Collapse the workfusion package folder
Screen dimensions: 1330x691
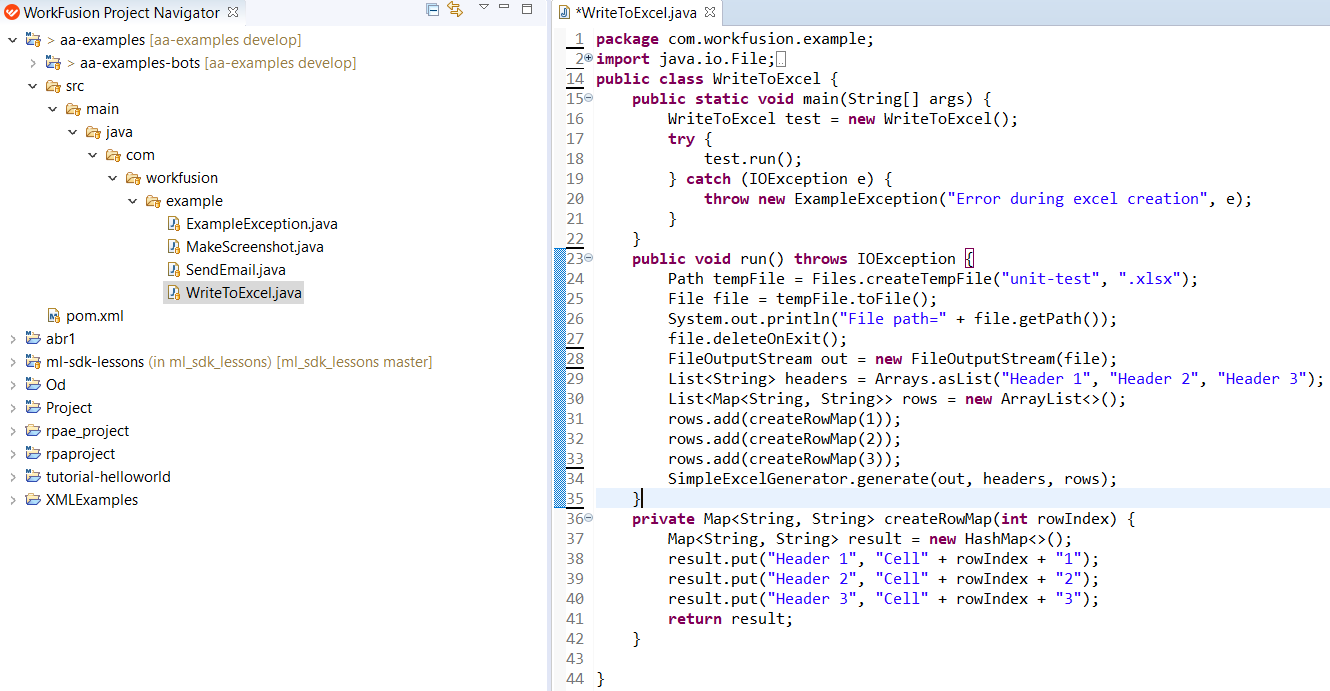[x=112, y=178]
